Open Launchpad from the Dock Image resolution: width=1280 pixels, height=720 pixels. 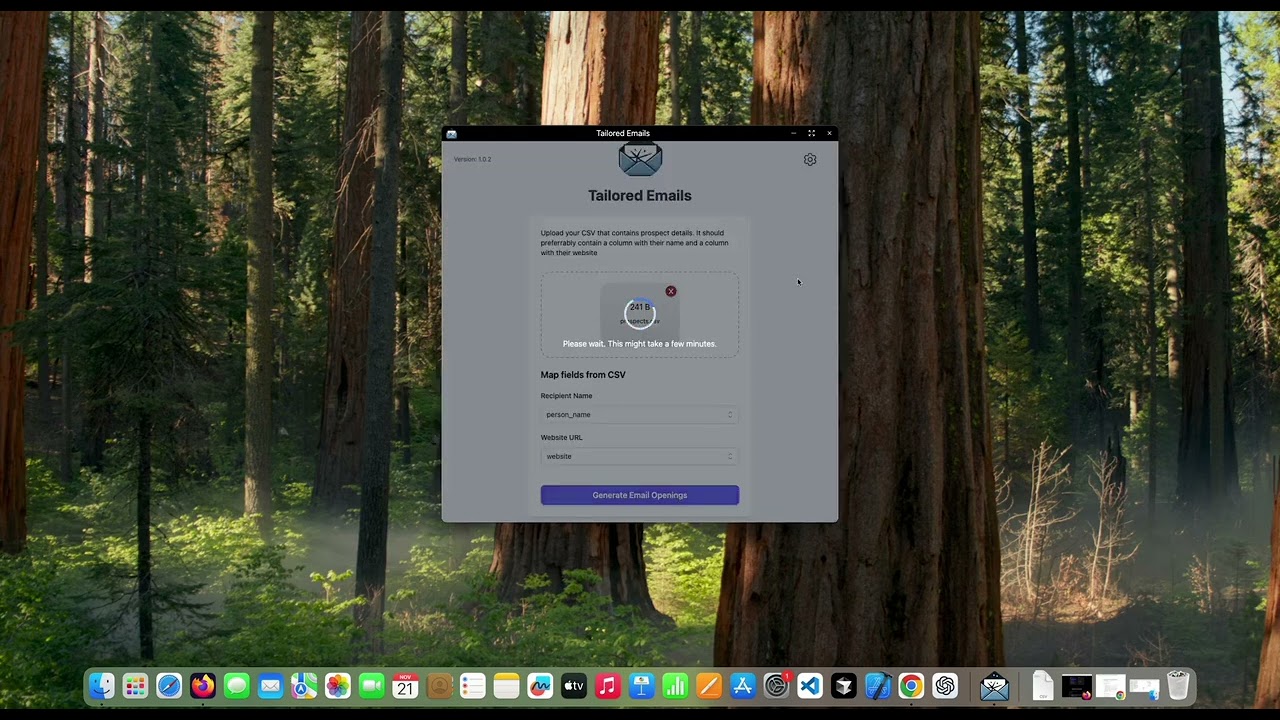pyautogui.click(x=135, y=686)
